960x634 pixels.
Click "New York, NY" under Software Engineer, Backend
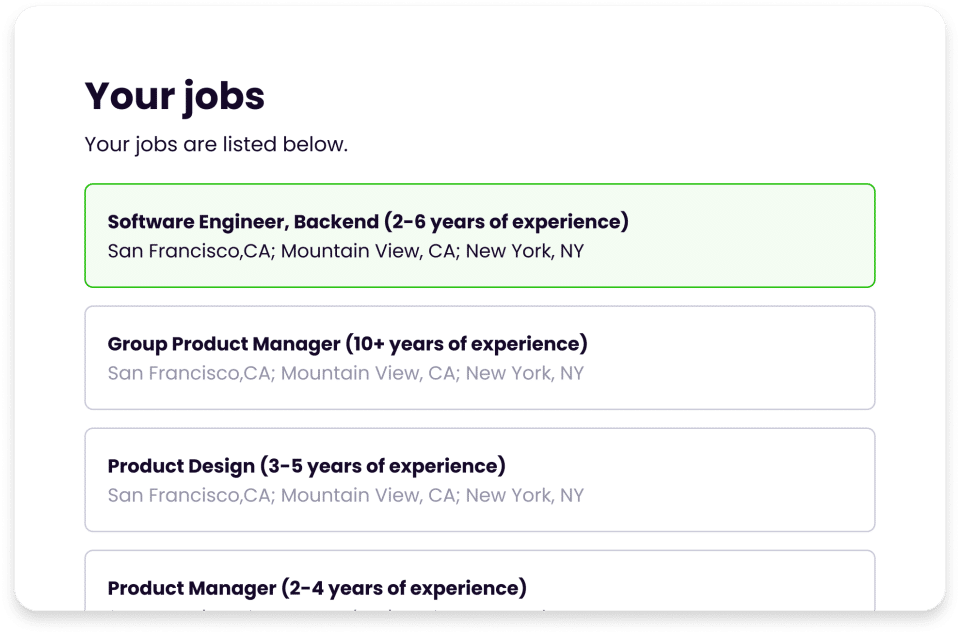(x=524, y=251)
